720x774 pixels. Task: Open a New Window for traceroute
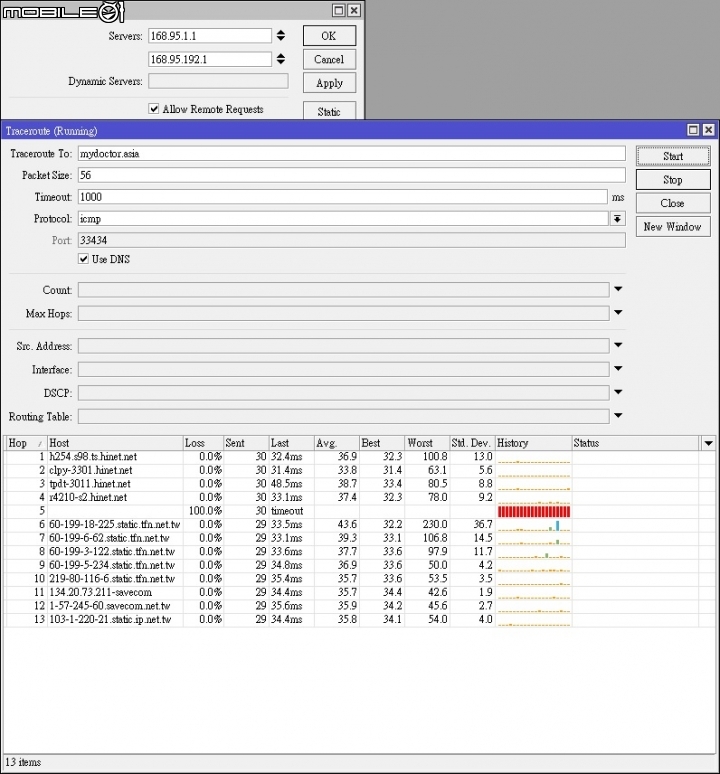pyautogui.click(x=673, y=227)
